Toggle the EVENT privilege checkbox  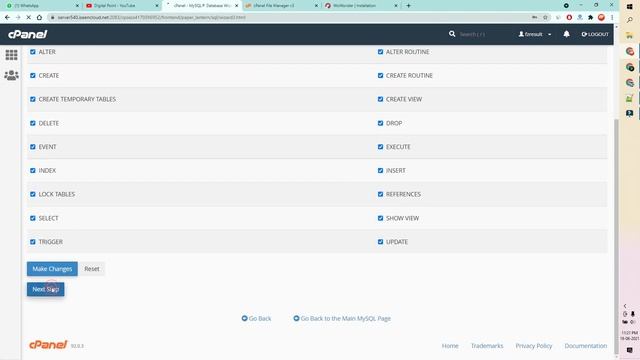[x=33, y=147]
